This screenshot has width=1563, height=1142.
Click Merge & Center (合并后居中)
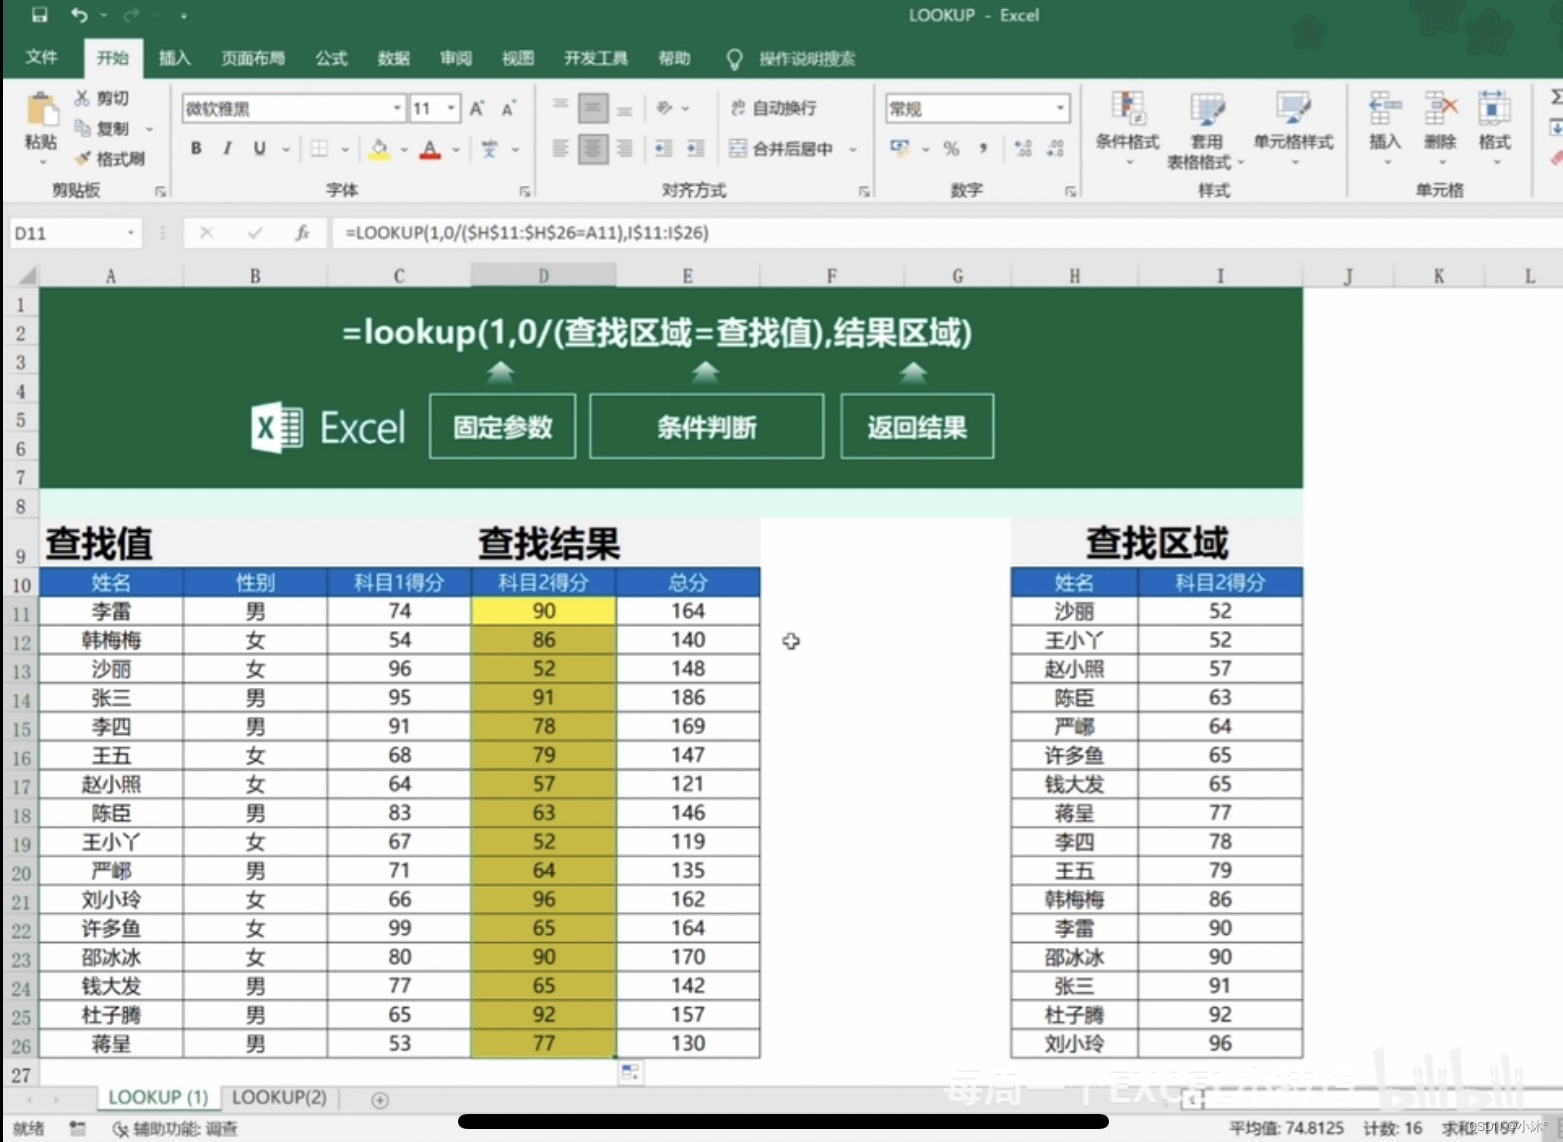coord(781,149)
